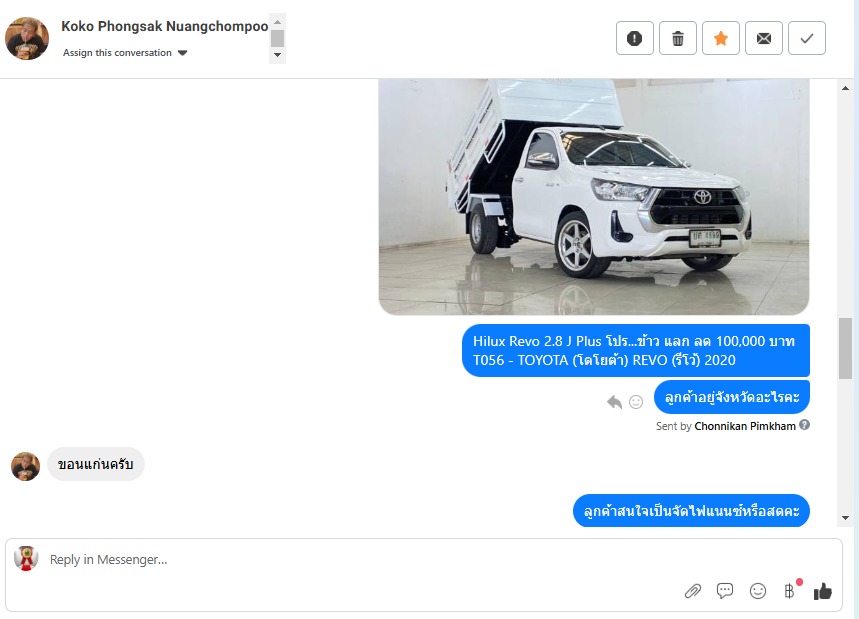This screenshot has height=619, width=859.
Task: Click the baht payment icon
Action: [x=789, y=591]
